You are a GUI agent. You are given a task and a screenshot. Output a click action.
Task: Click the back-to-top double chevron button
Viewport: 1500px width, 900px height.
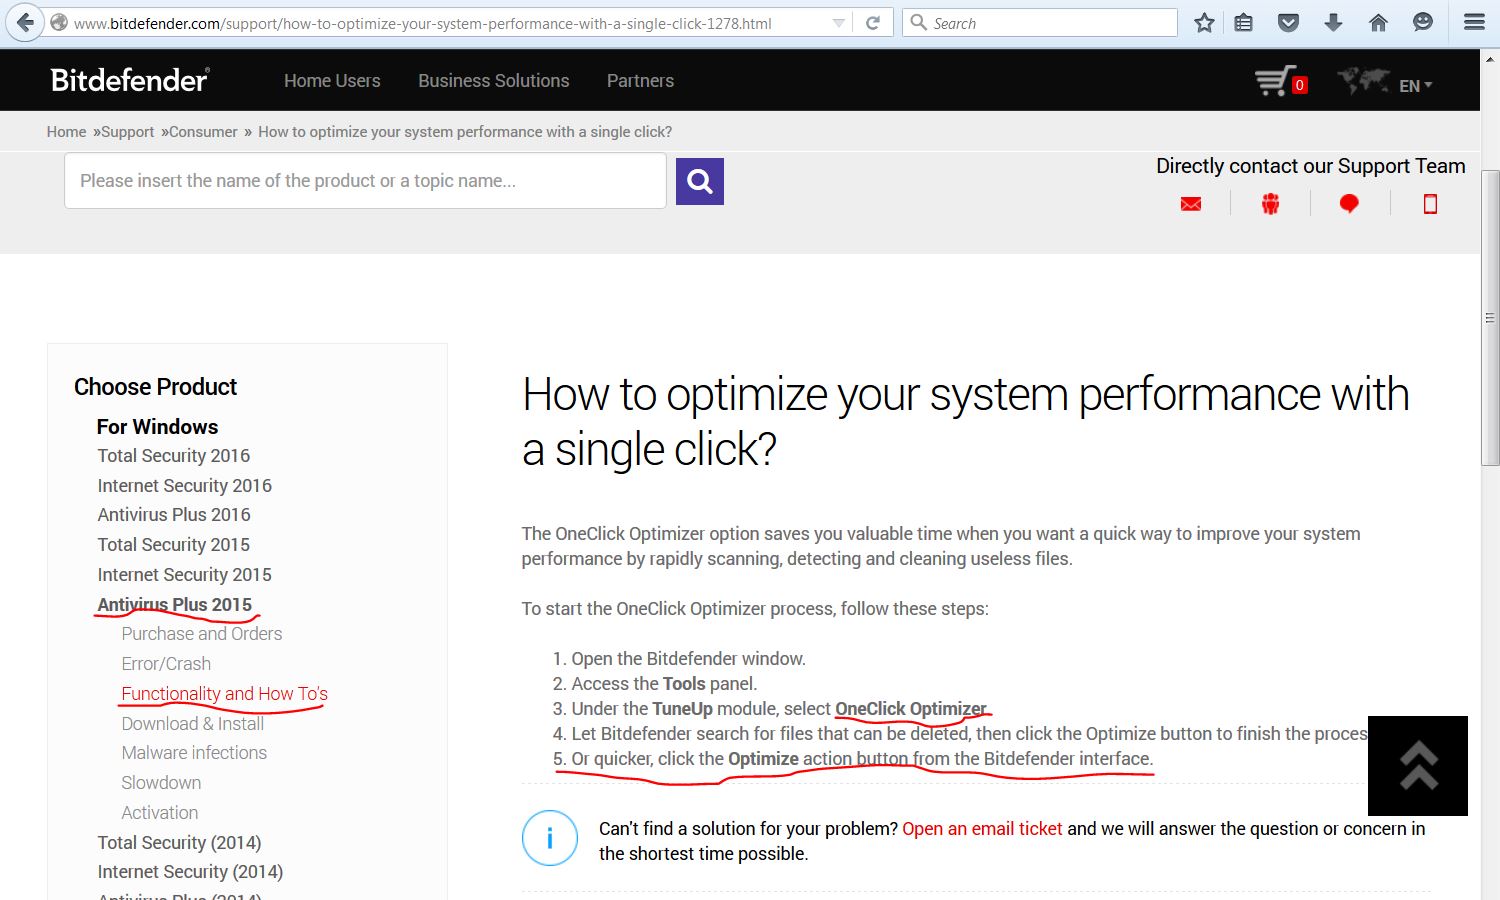tap(1418, 766)
